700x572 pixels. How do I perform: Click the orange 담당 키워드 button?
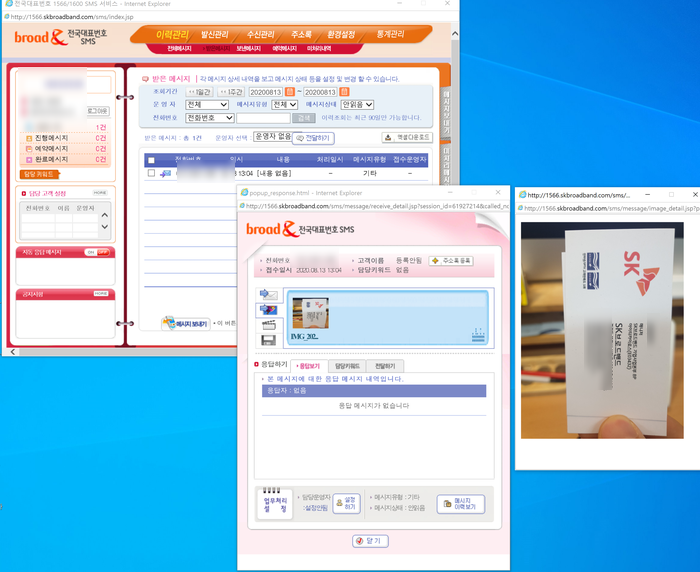tap(39, 174)
